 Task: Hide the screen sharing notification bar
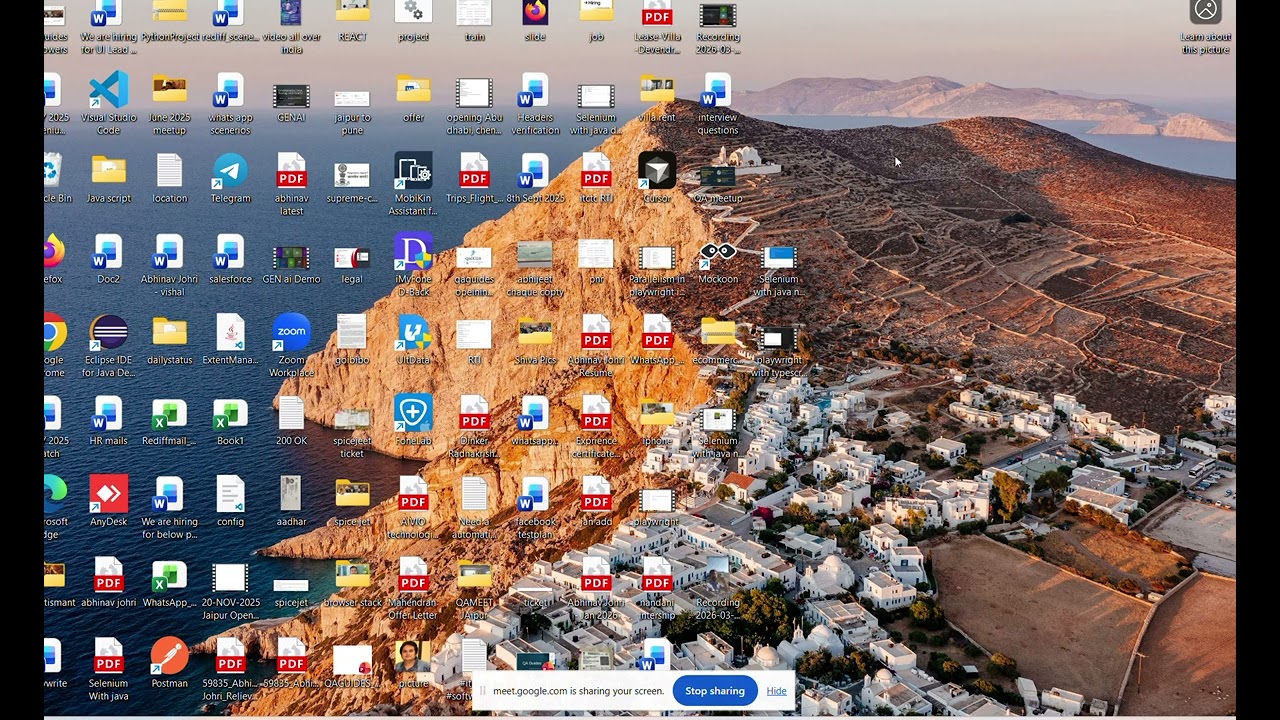777,691
